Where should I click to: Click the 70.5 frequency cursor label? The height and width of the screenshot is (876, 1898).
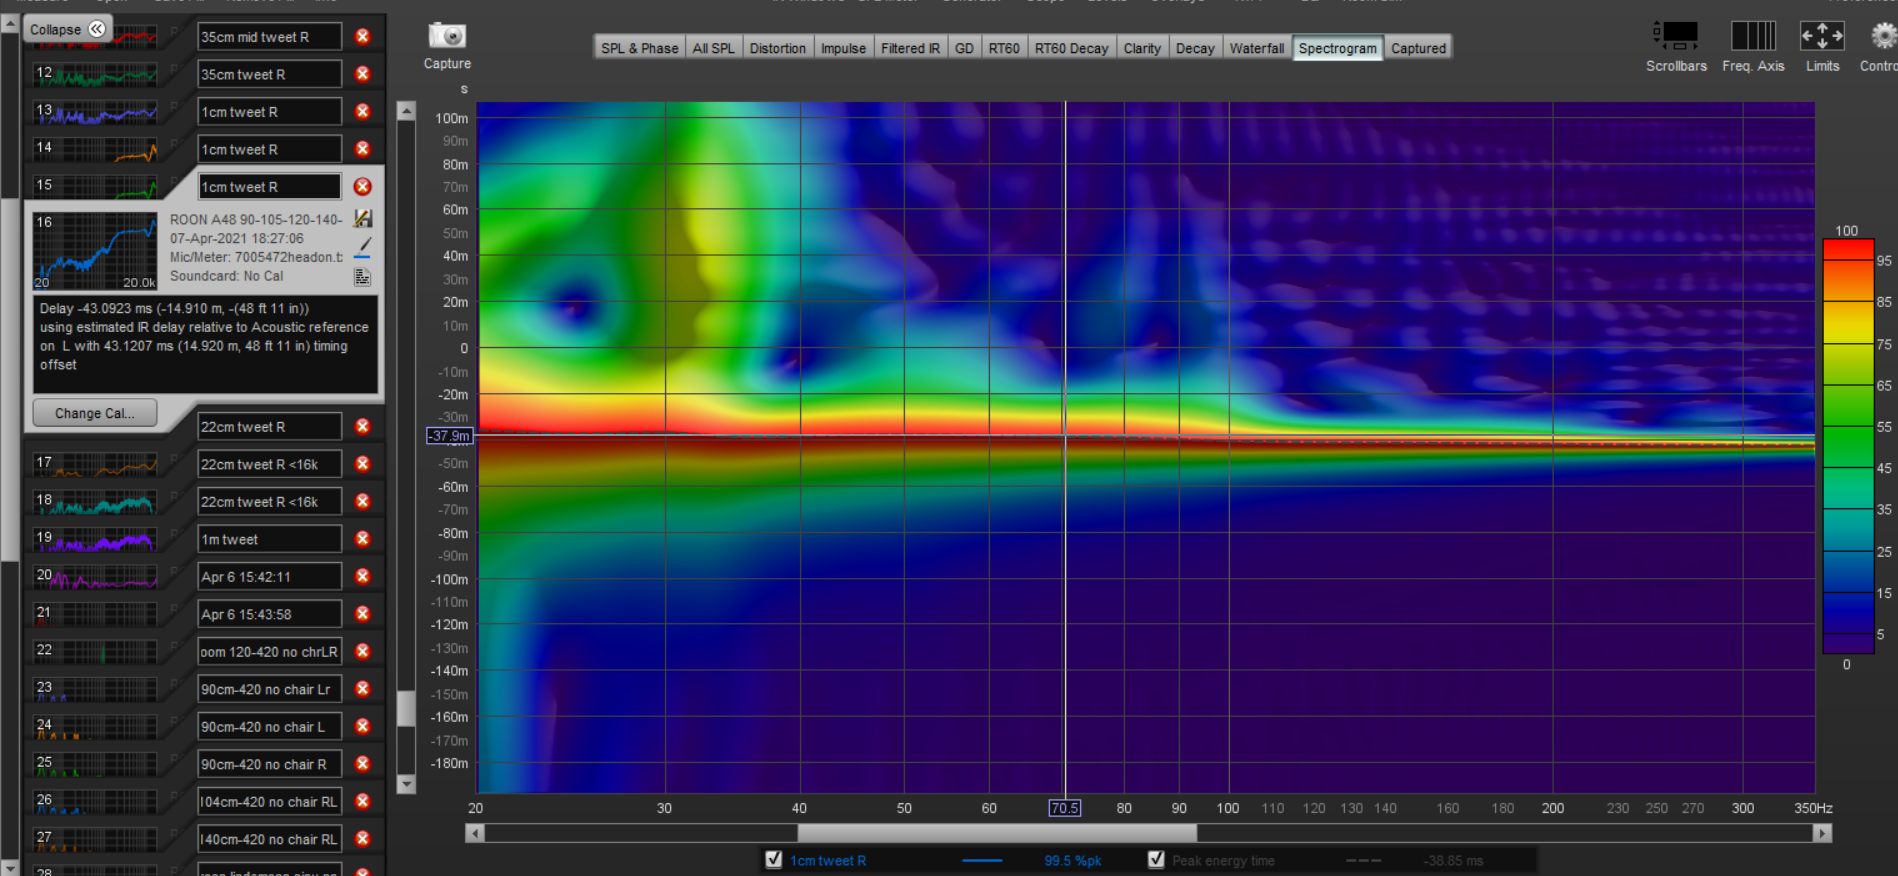[x=1064, y=808]
